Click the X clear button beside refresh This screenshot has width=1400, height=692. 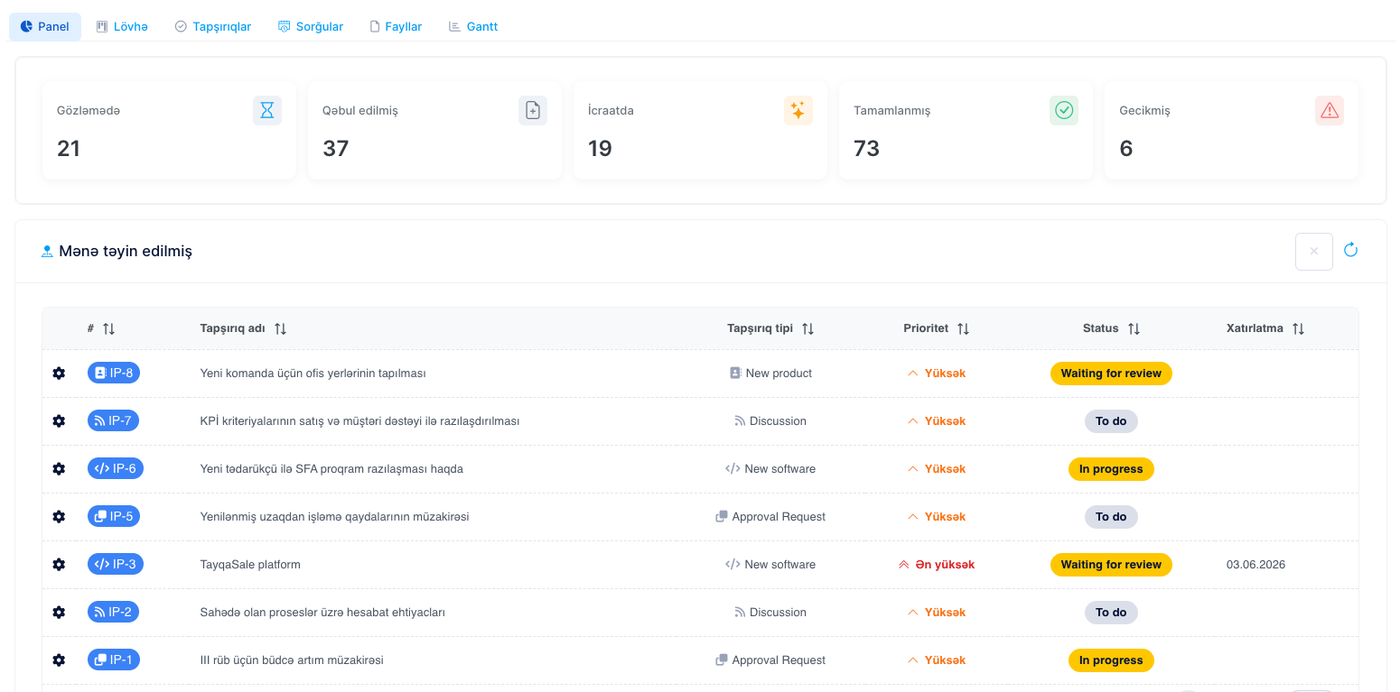(x=1314, y=251)
